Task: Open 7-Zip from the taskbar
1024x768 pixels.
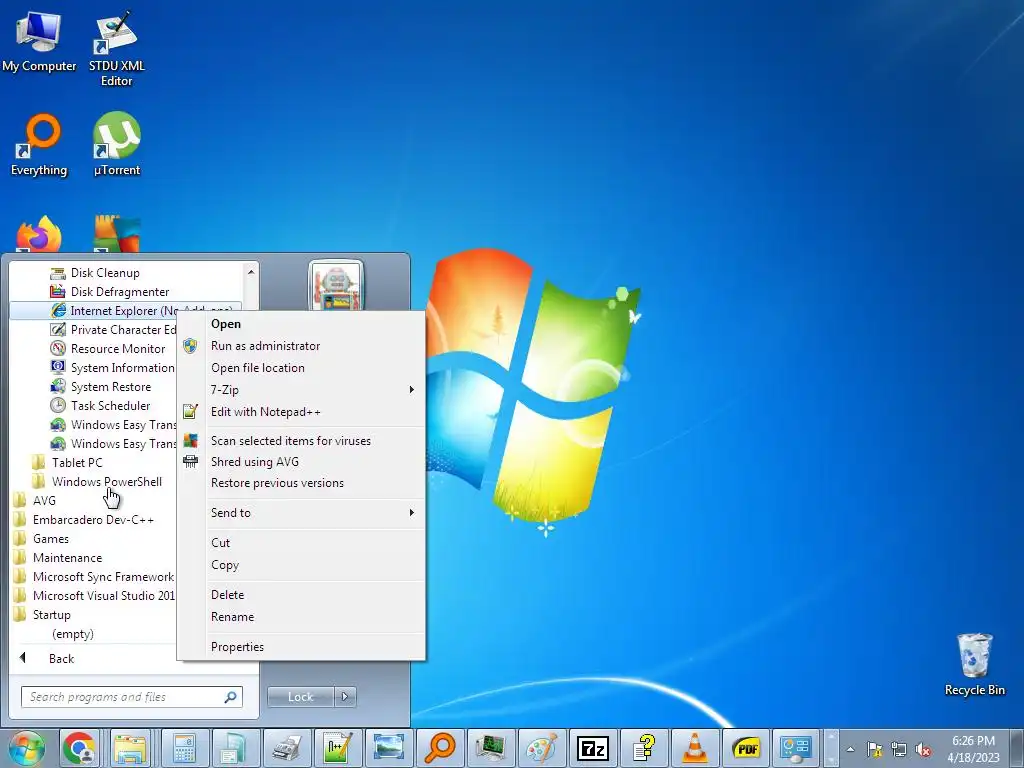Action: [593, 748]
